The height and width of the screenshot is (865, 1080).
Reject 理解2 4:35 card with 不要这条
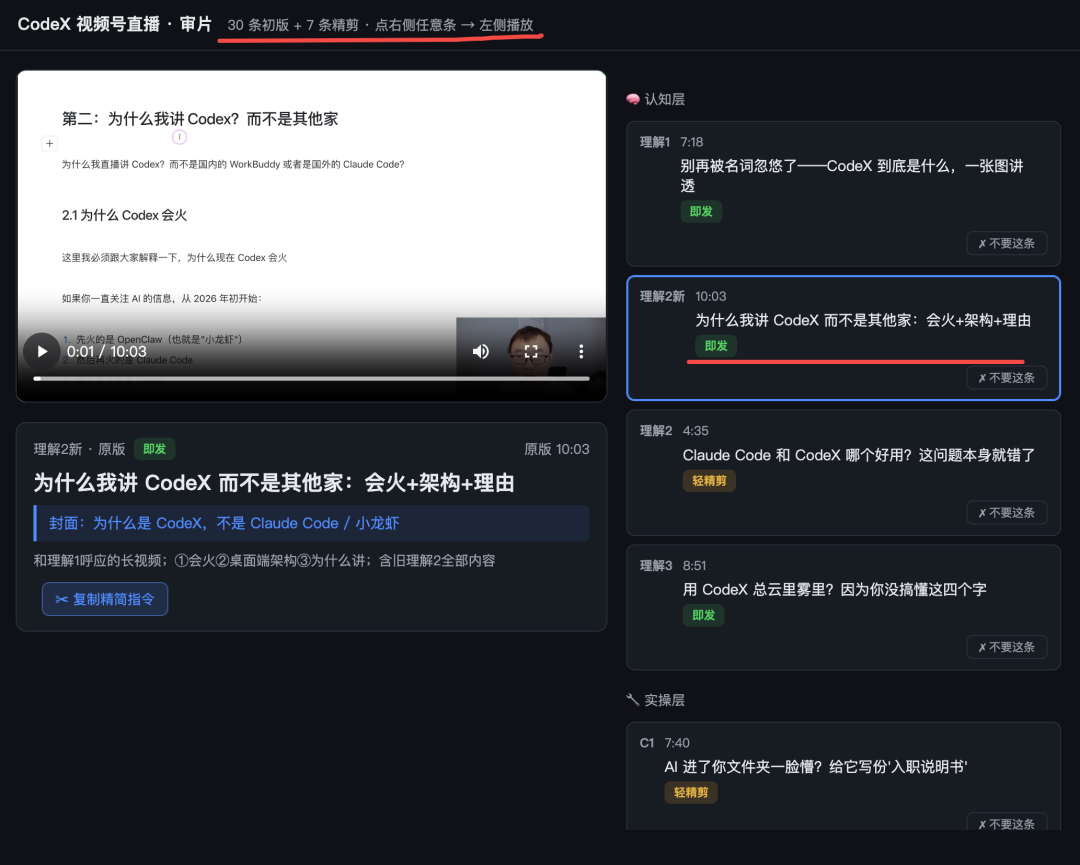(1007, 512)
